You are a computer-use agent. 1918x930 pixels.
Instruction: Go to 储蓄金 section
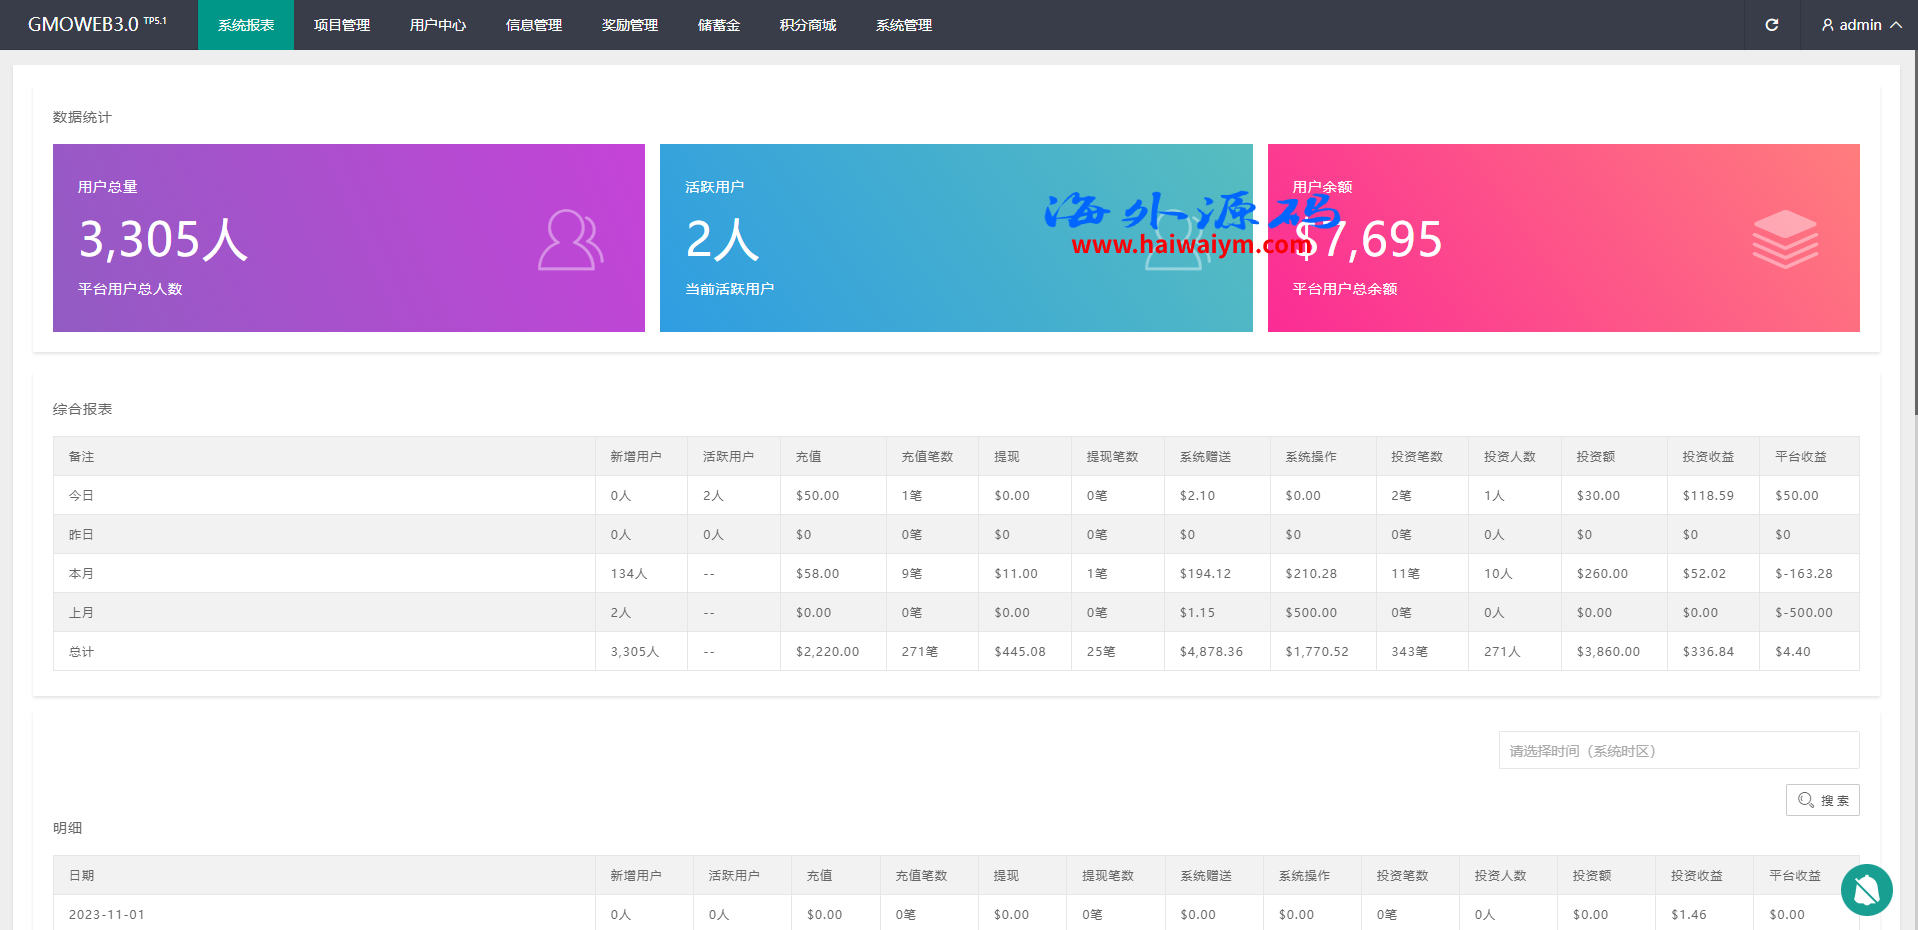718,25
